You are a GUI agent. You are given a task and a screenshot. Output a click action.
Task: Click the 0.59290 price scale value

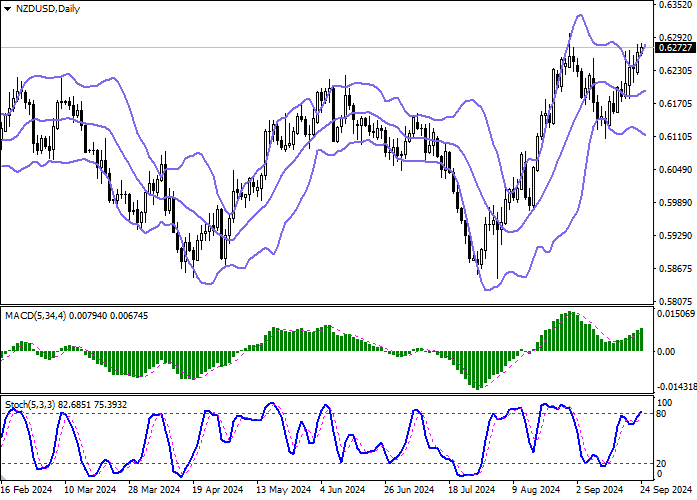(675, 235)
